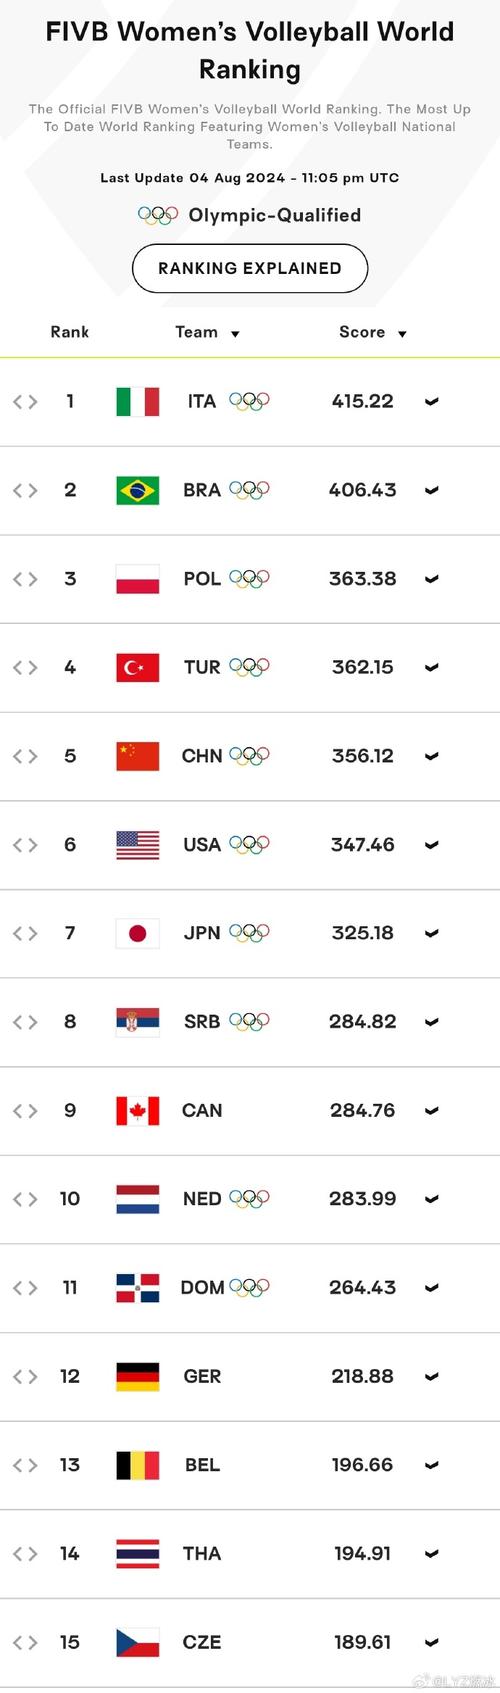Sort by Score column header

click(x=373, y=332)
